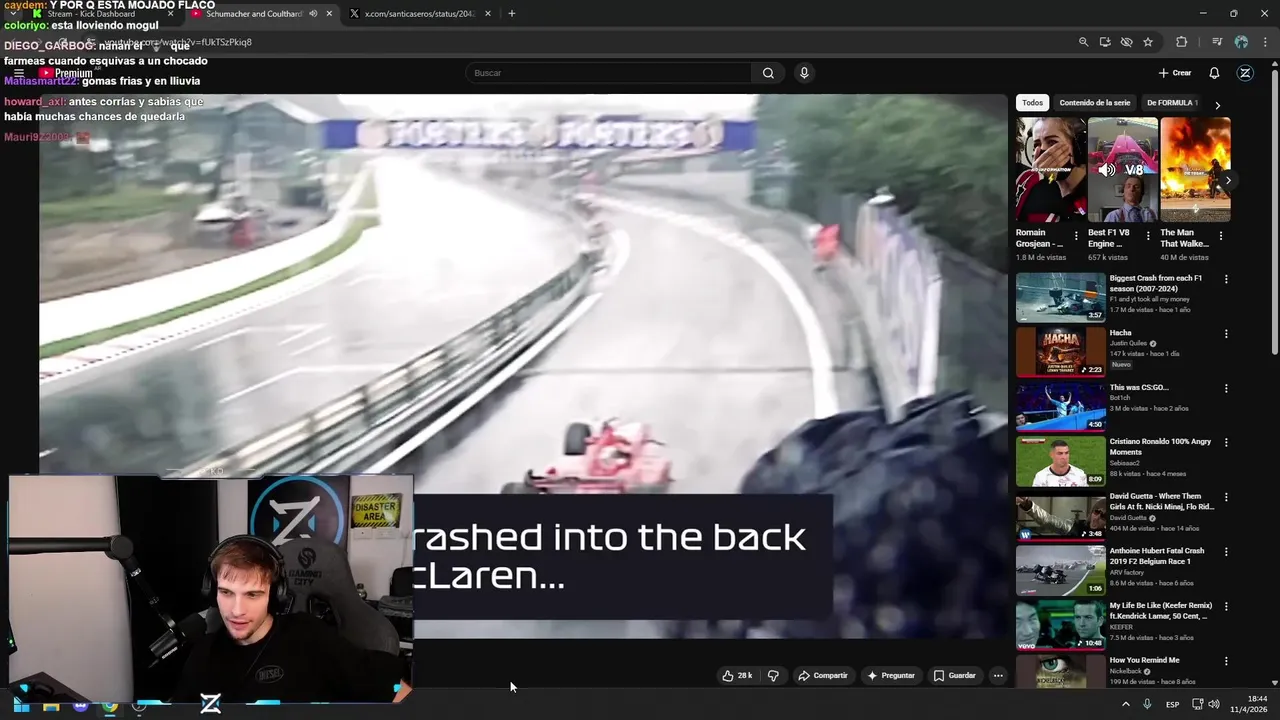The height and width of the screenshot is (720, 1280).
Task: Click the YouTube search magnifier button
Action: coord(768,73)
